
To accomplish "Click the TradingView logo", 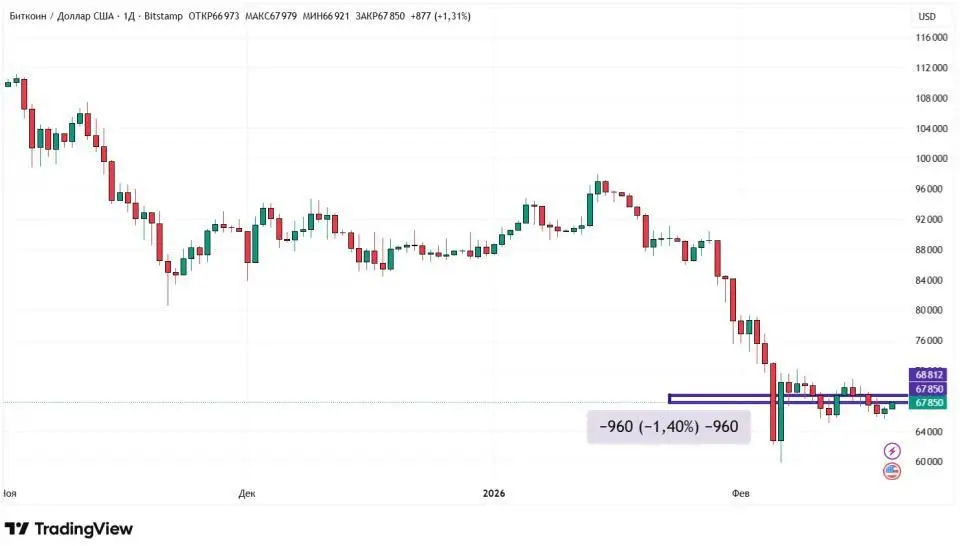I will click(x=68, y=529).
